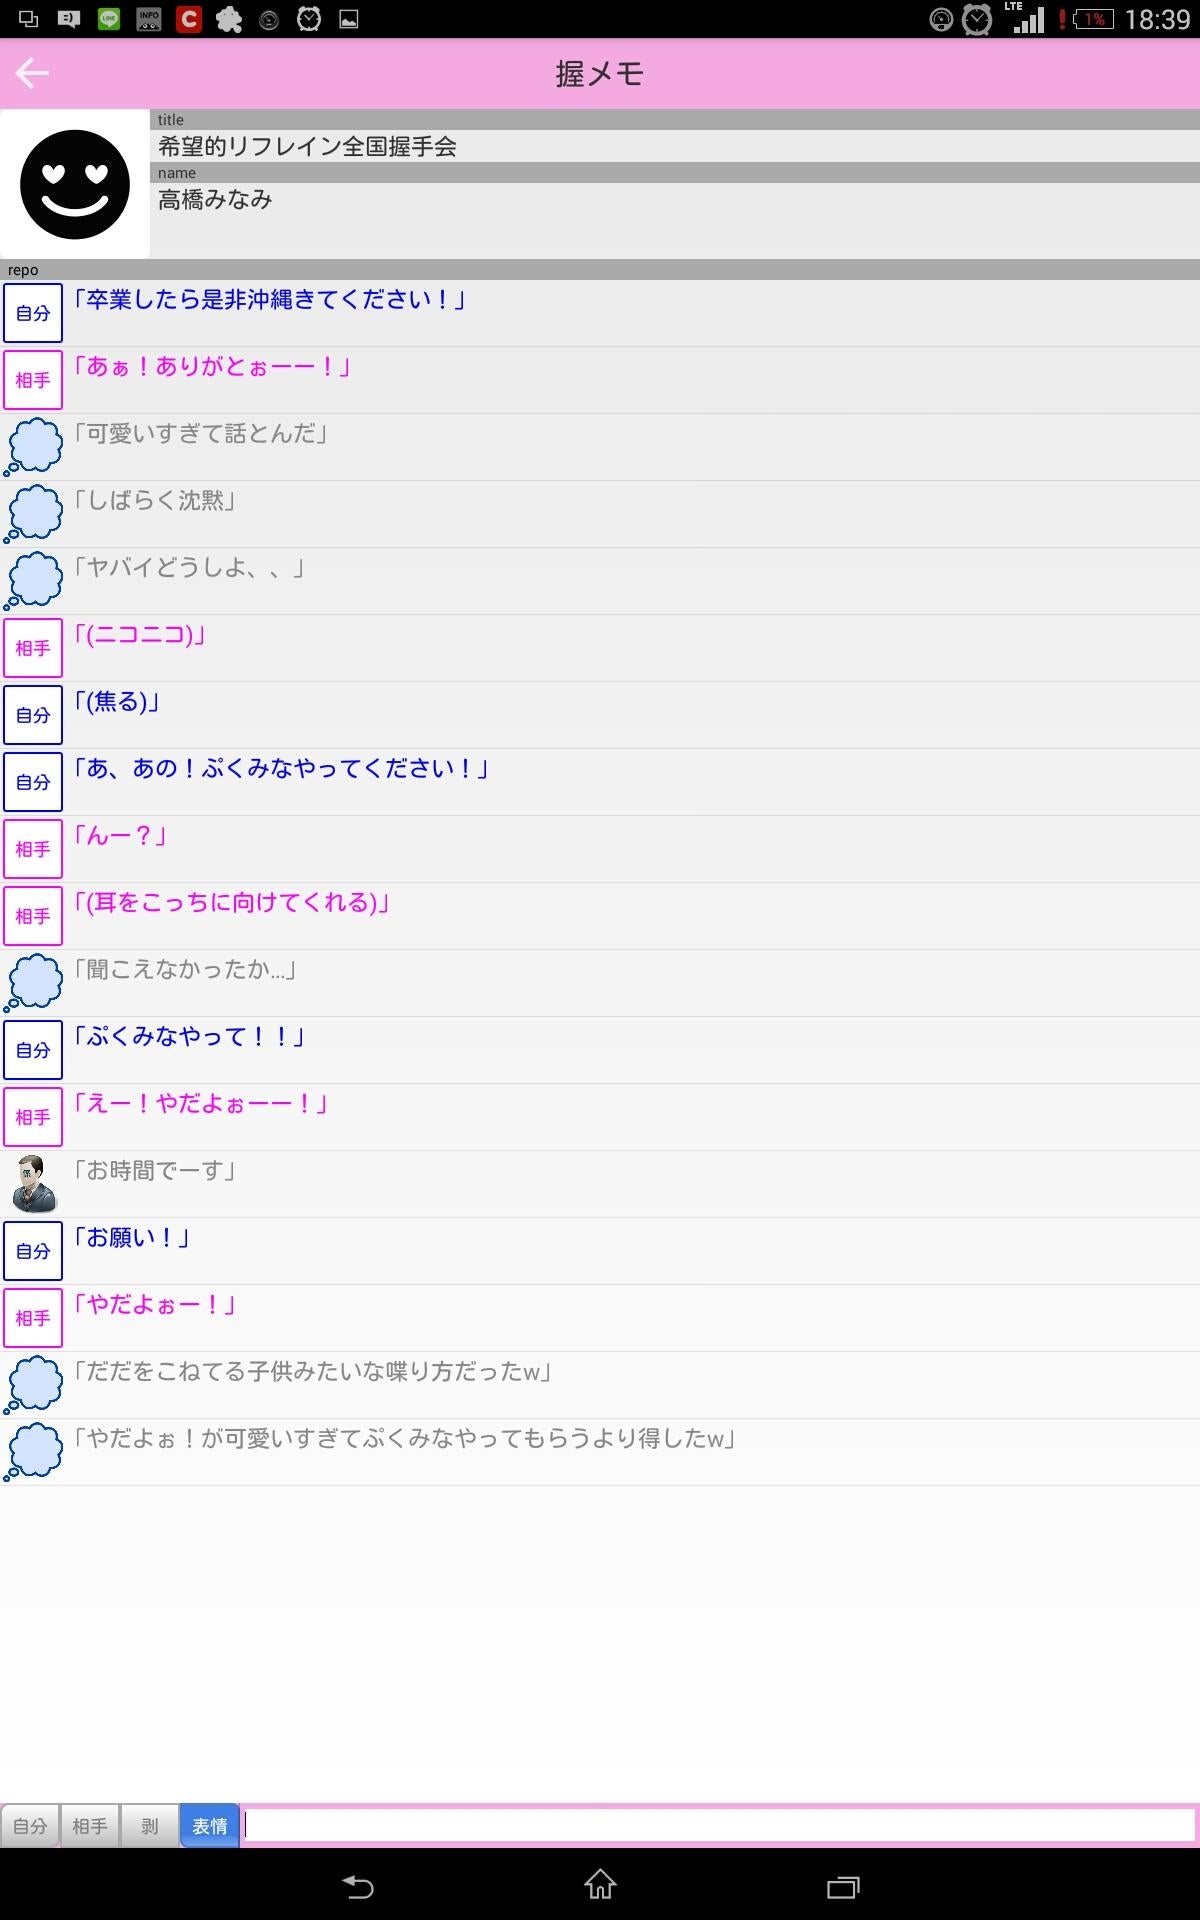Tap thought bubble beside しばらく沈黙

click(x=33, y=514)
